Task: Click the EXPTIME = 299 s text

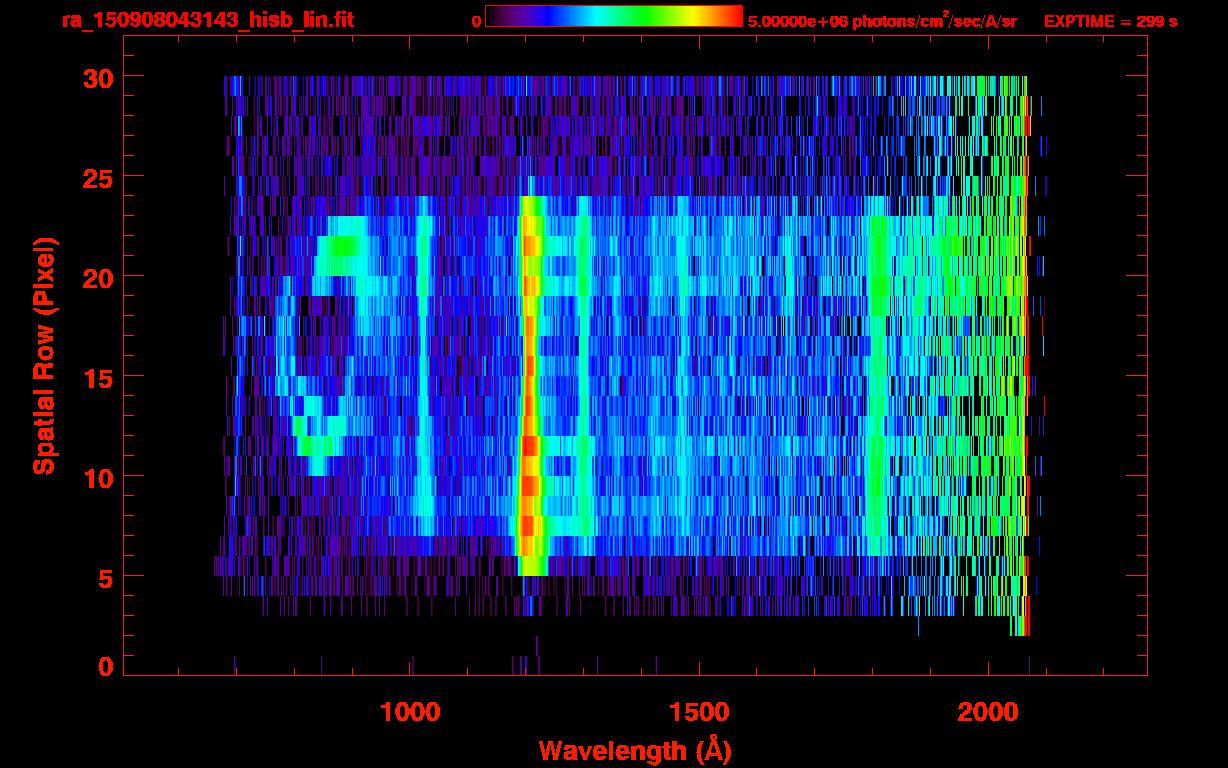Action: pos(1110,21)
